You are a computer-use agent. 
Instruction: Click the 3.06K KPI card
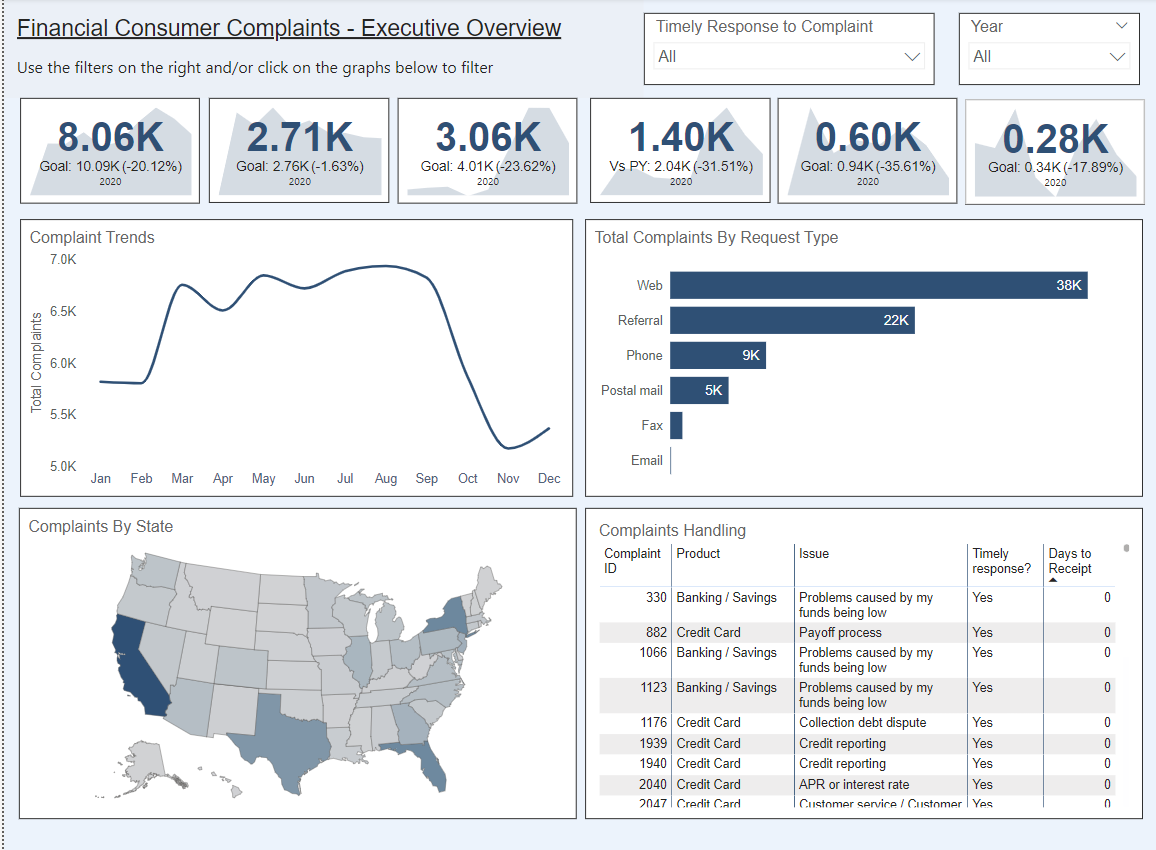pyautogui.click(x=487, y=150)
